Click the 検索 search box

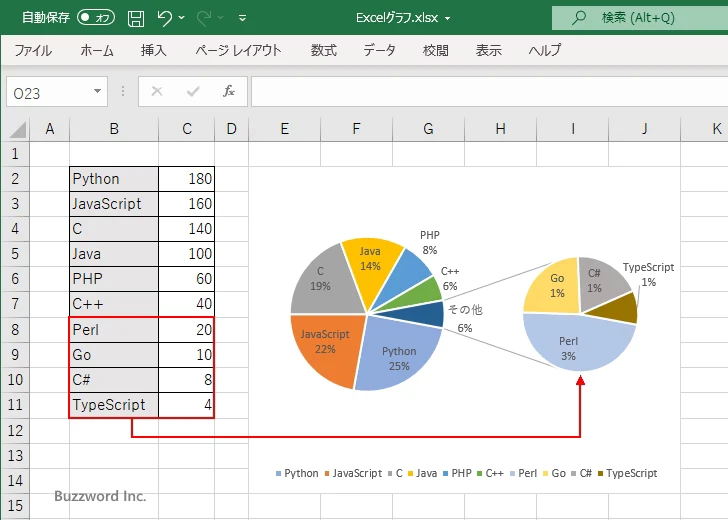pyautogui.click(x=640, y=18)
